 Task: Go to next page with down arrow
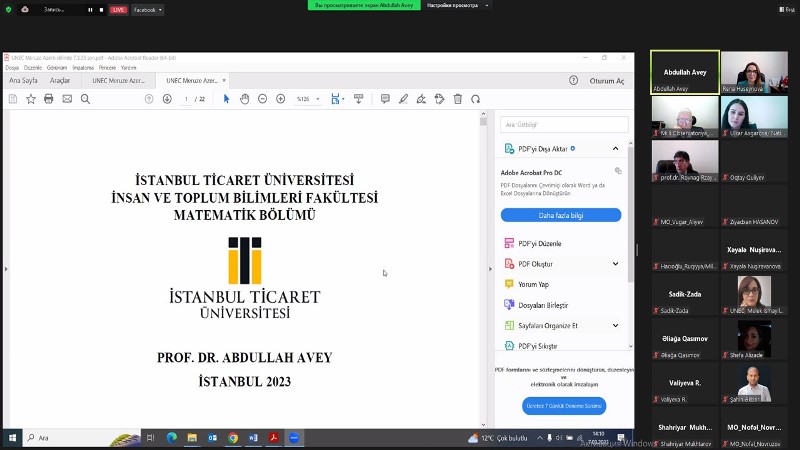(x=167, y=99)
